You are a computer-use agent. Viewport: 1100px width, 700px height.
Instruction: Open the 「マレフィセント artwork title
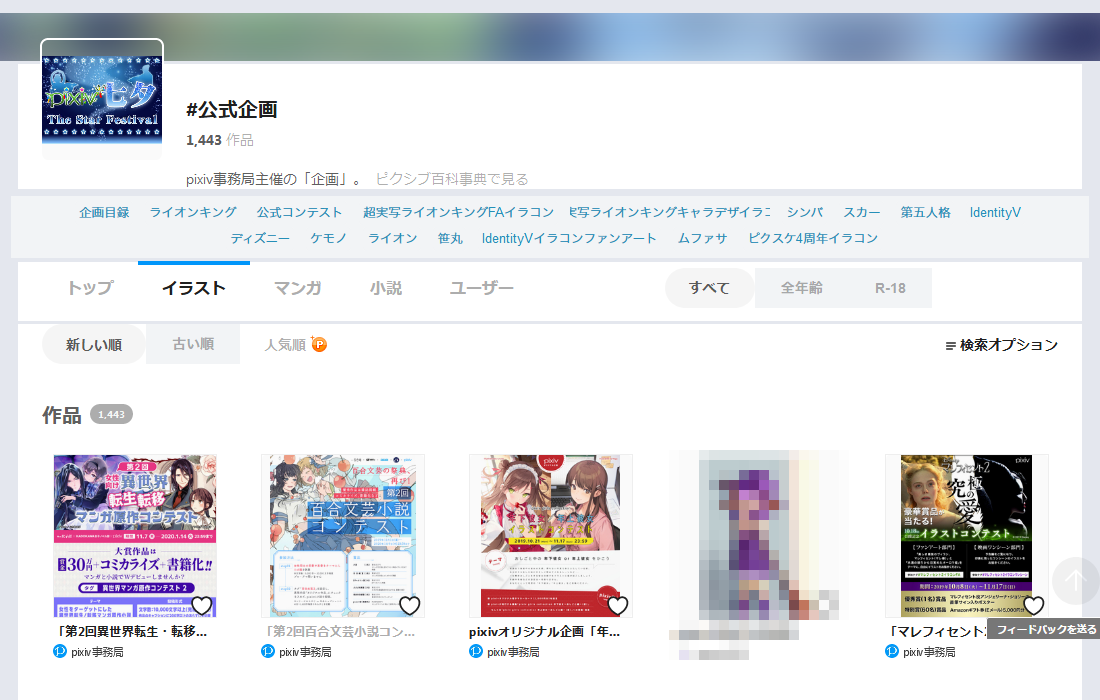[937, 631]
